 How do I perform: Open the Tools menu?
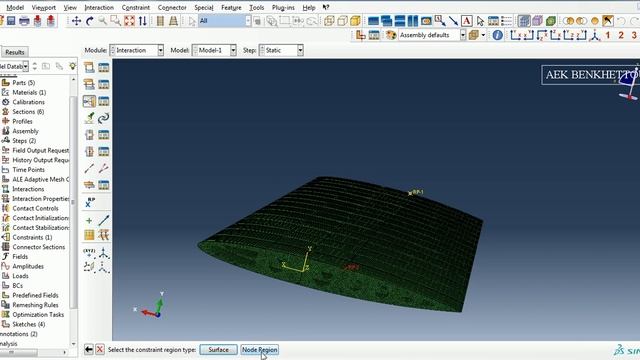point(256,7)
